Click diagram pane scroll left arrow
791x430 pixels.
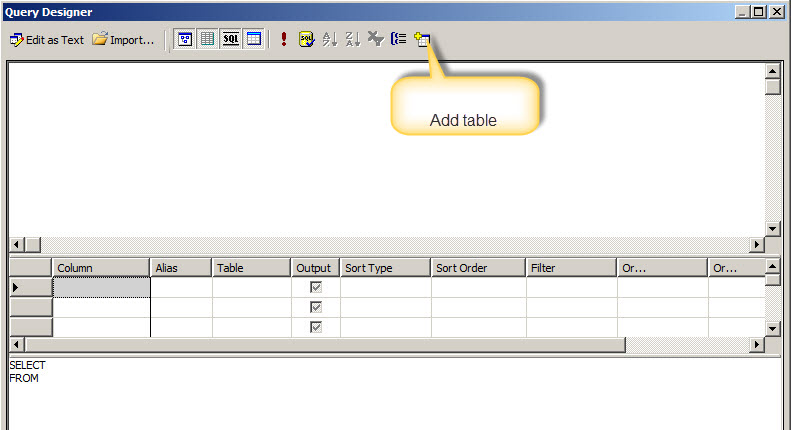click(17, 245)
